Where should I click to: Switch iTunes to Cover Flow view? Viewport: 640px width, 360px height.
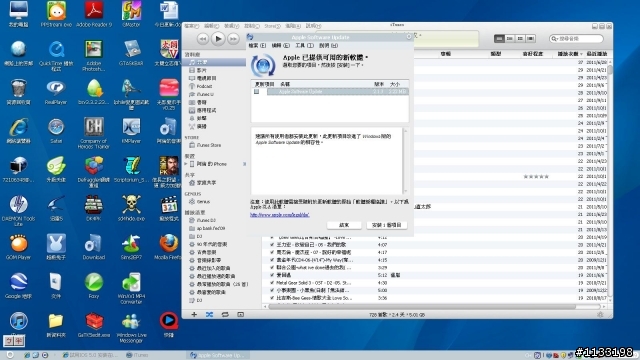pos(531,38)
